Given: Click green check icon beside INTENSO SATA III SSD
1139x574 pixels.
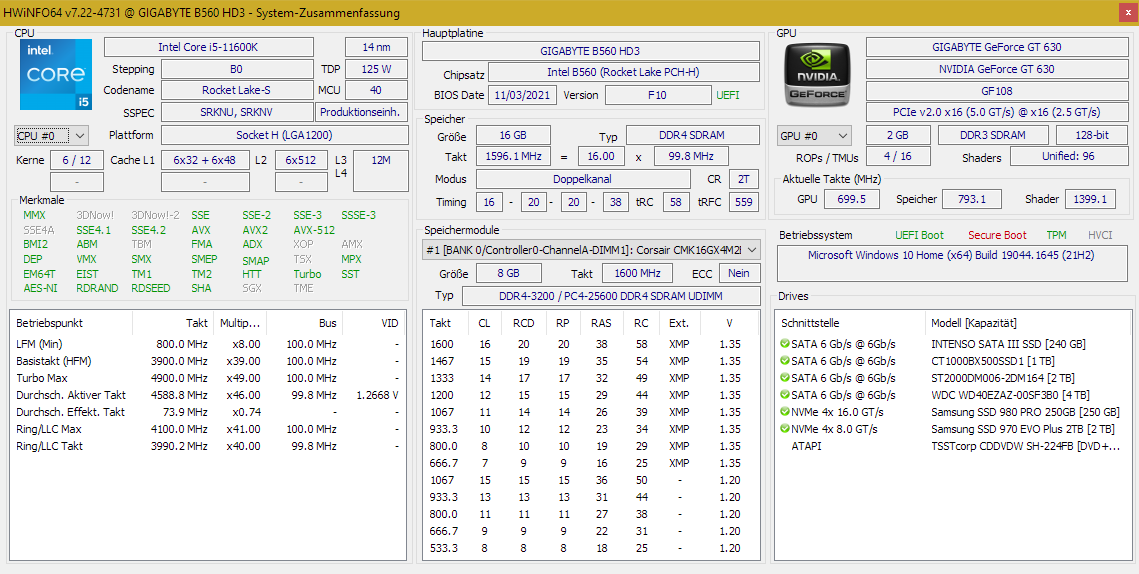Looking at the screenshot, I should [x=785, y=344].
